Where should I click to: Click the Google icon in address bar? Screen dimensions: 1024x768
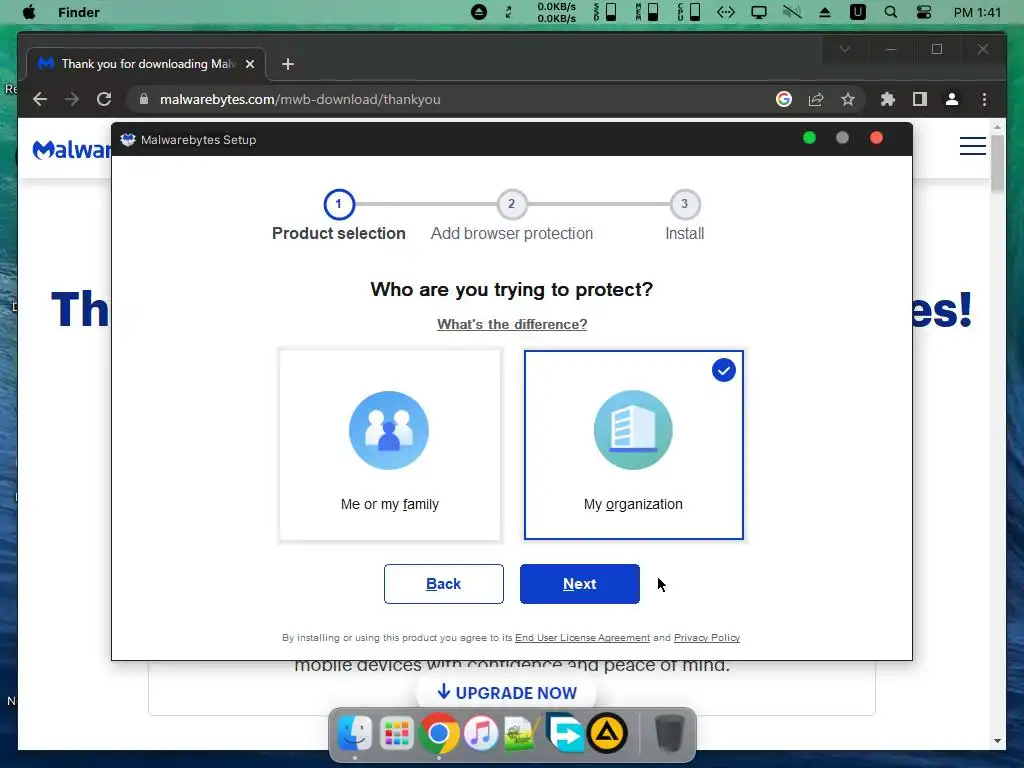click(x=784, y=99)
